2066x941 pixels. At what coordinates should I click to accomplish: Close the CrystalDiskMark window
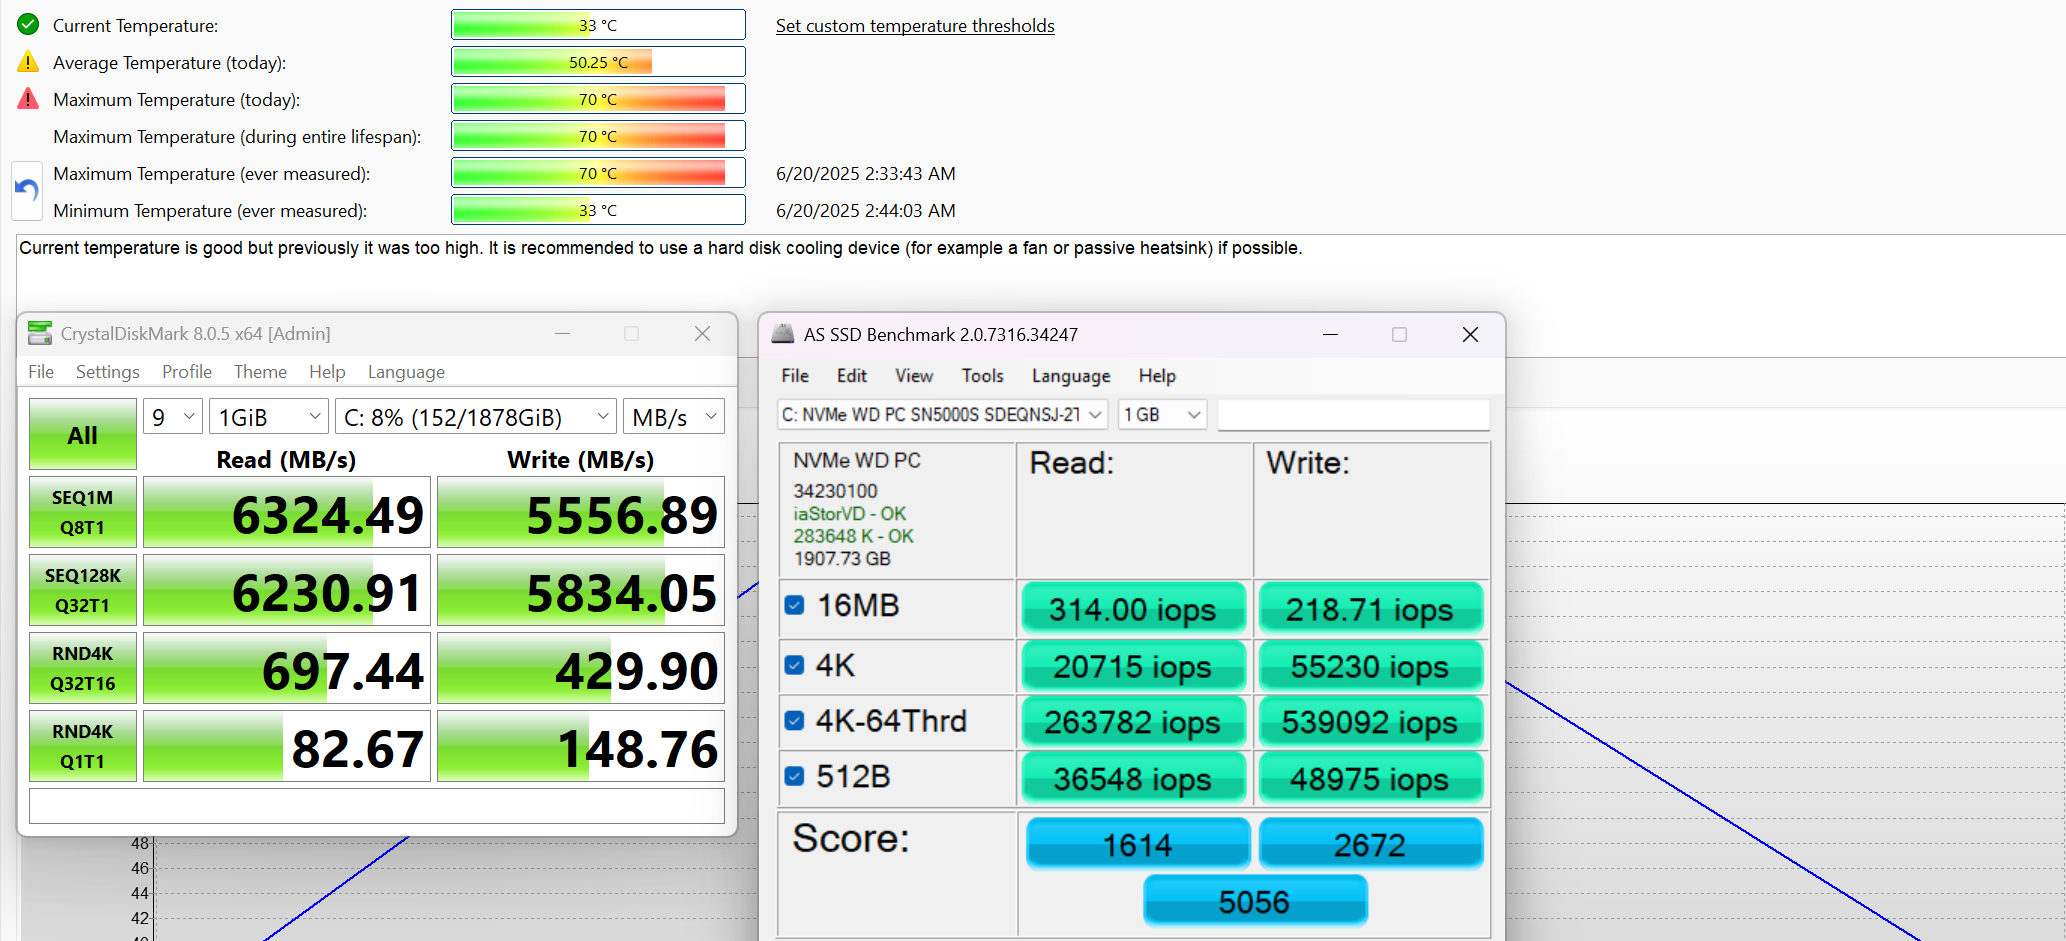tap(702, 333)
